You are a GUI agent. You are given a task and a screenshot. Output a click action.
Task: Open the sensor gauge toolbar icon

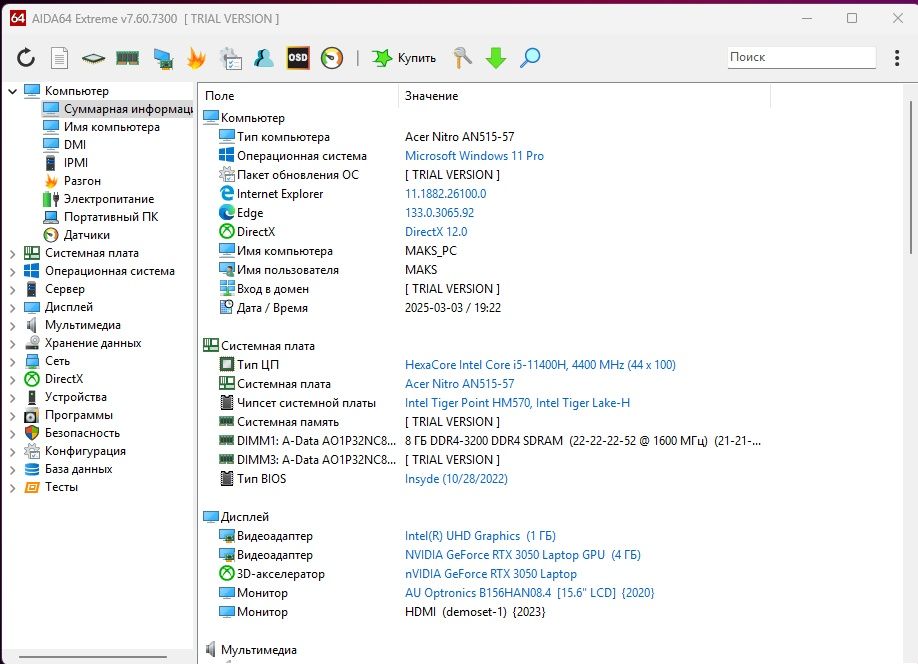coord(332,57)
